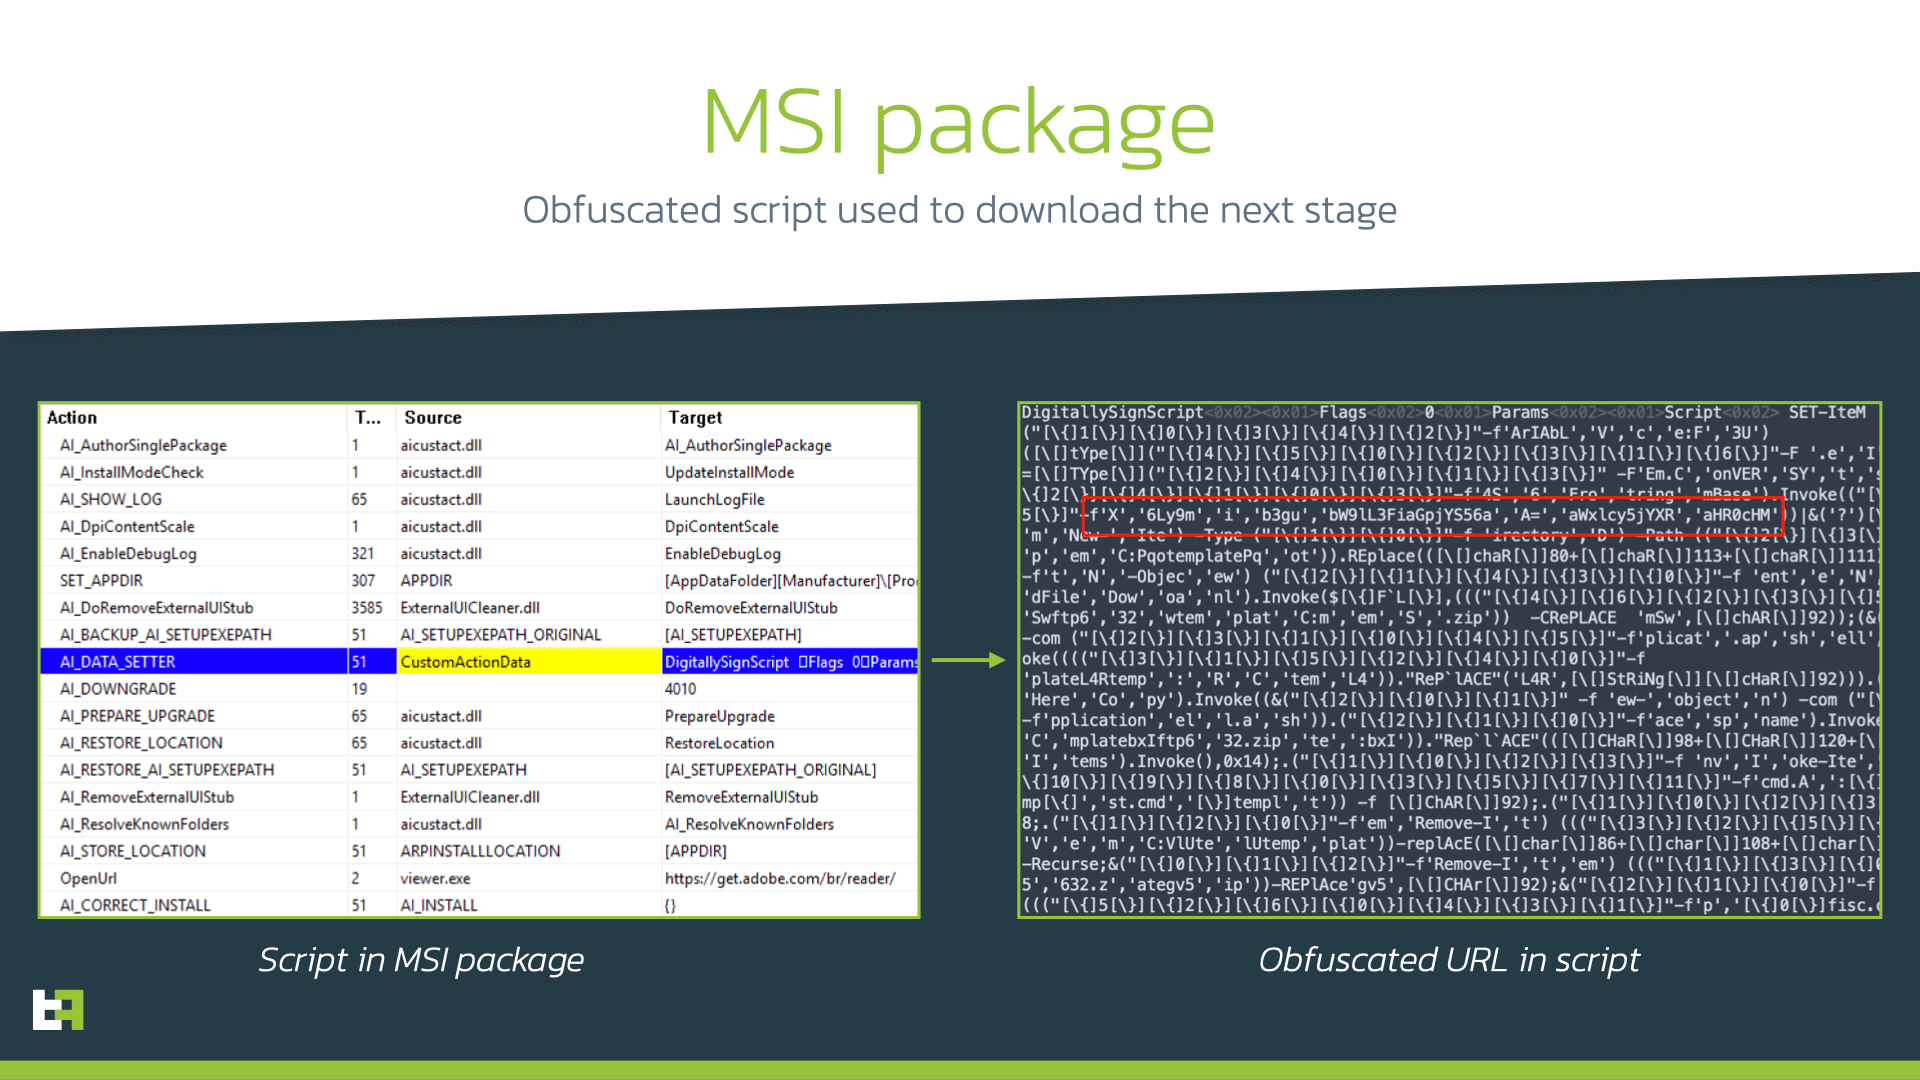Select the AI_DpiContentScale action row

point(479,526)
